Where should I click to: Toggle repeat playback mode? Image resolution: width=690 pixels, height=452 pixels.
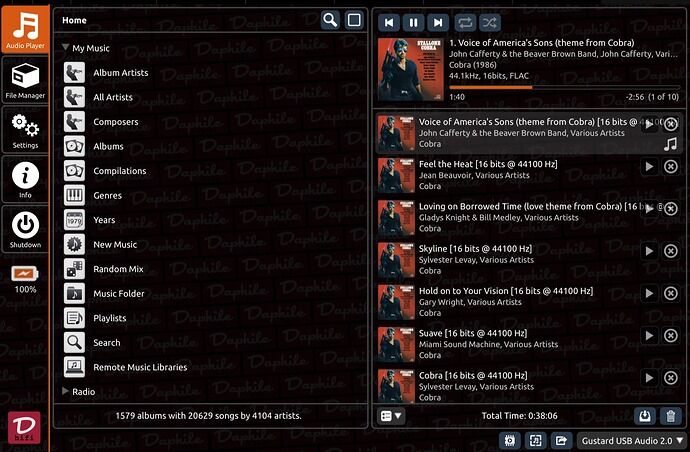click(465, 21)
